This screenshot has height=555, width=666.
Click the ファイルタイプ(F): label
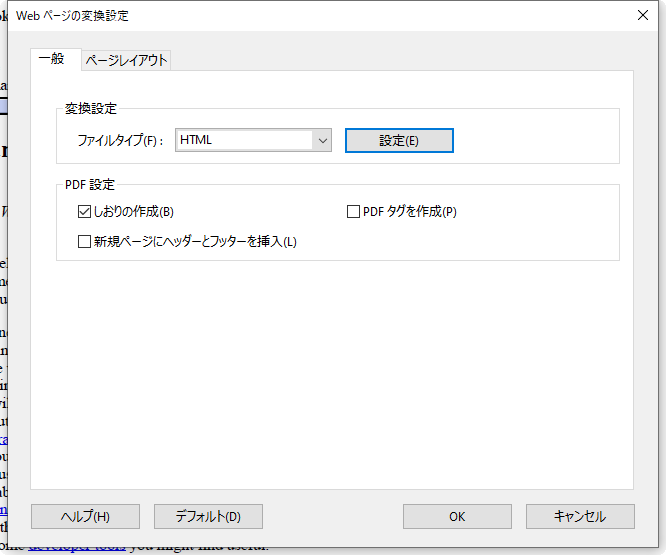[120, 141]
